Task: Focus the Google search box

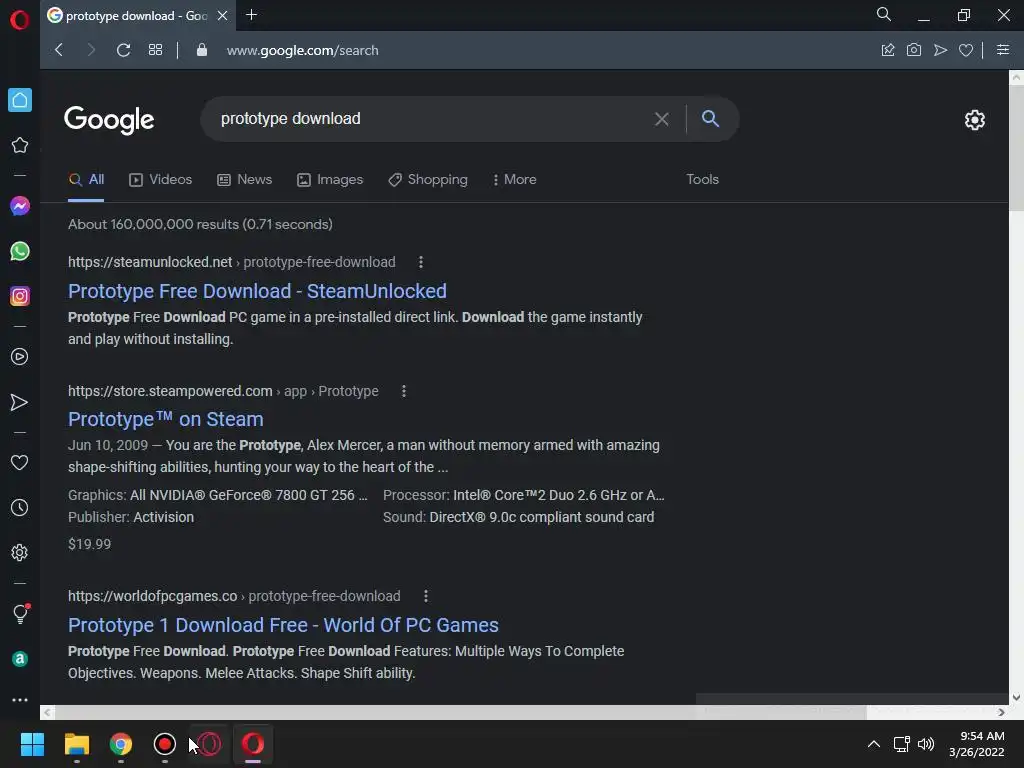Action: pos(431,119)
